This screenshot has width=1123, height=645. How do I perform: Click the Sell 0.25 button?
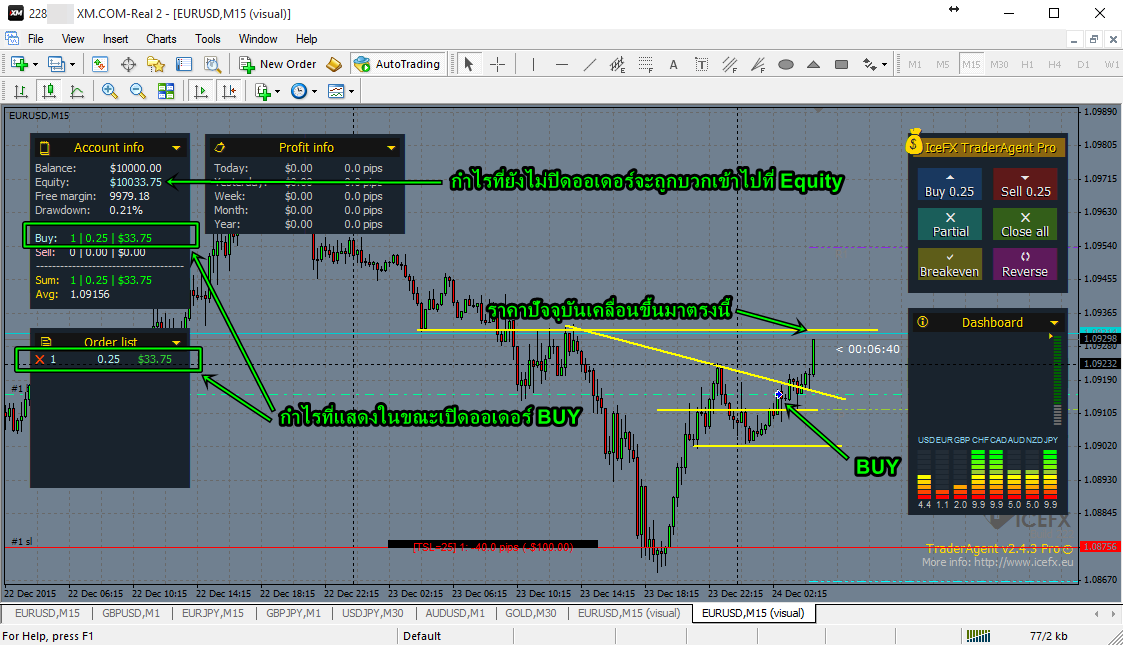[1025, 185]
